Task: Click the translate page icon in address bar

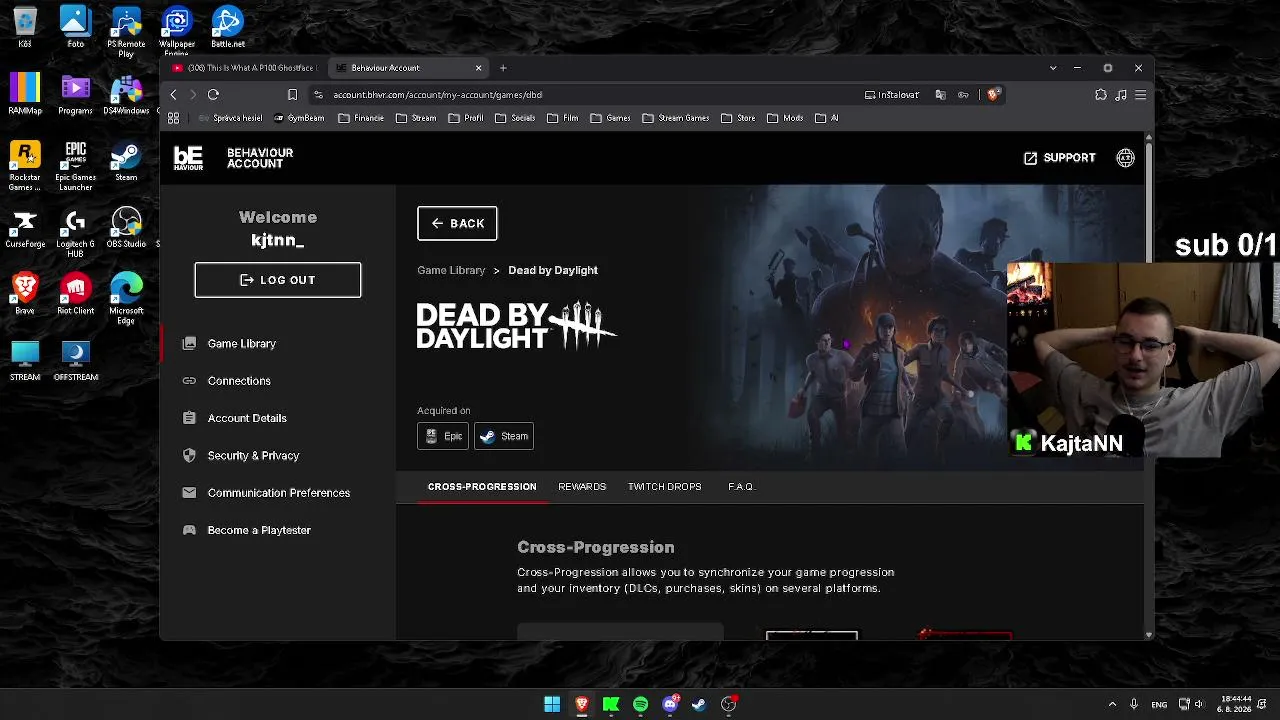Action: click(x=940, y=95)
